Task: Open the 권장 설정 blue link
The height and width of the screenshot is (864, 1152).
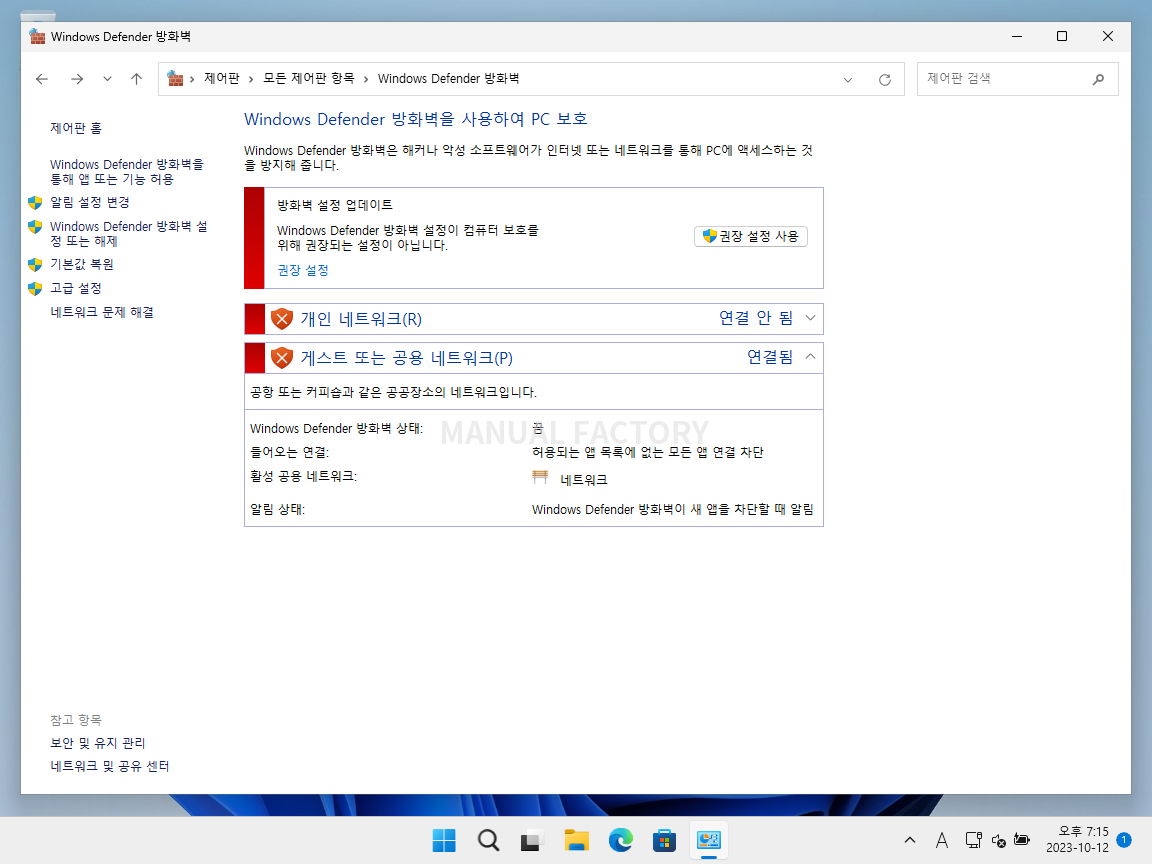Action: [303, 270]
